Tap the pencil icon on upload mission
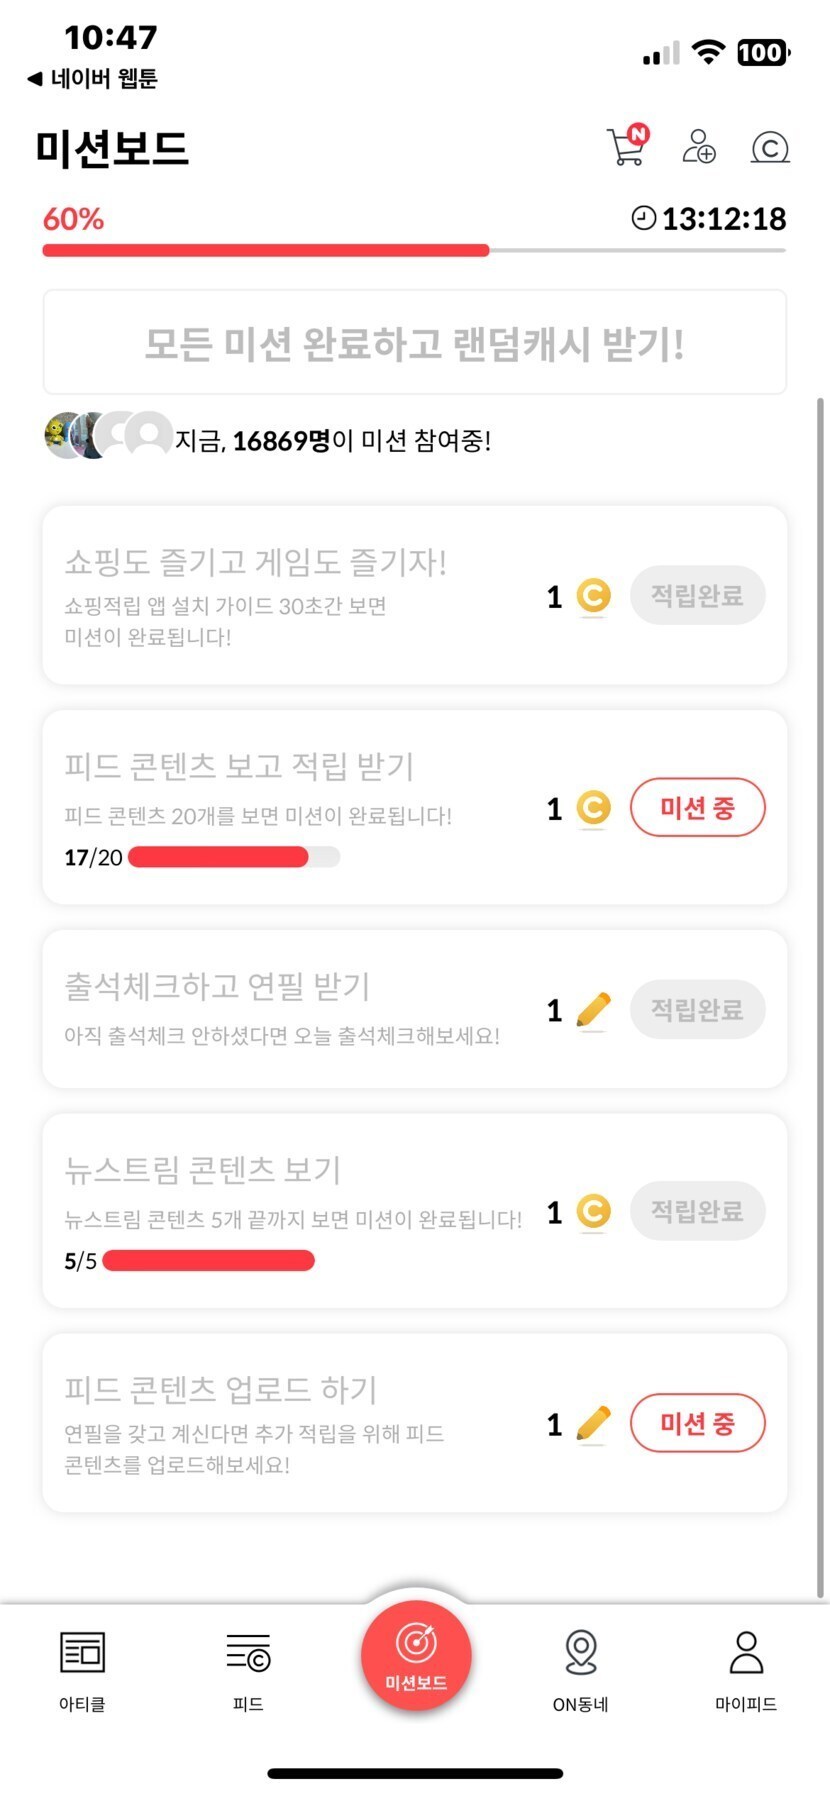830x1796 pixels. (x=593, y=1423)
